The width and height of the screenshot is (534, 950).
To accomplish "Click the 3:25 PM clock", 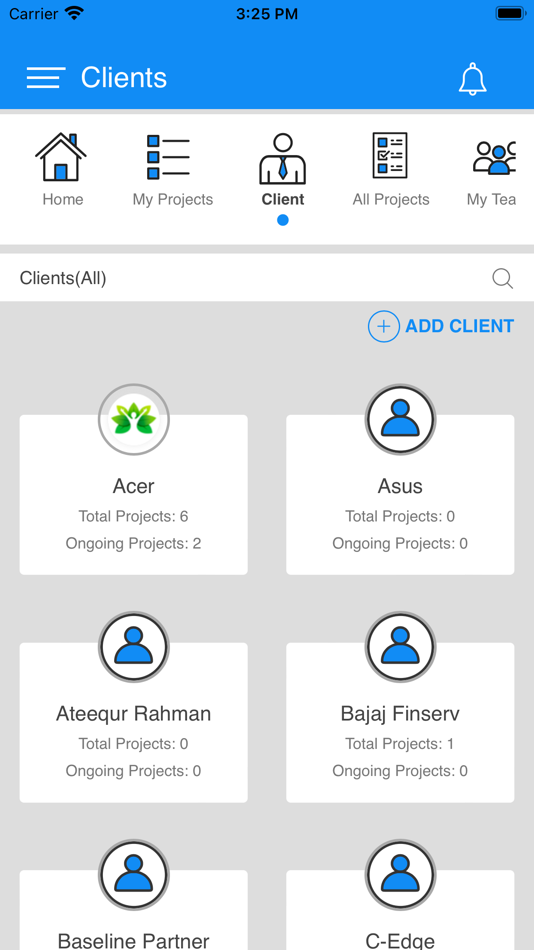I will click(x=267, y=13).
